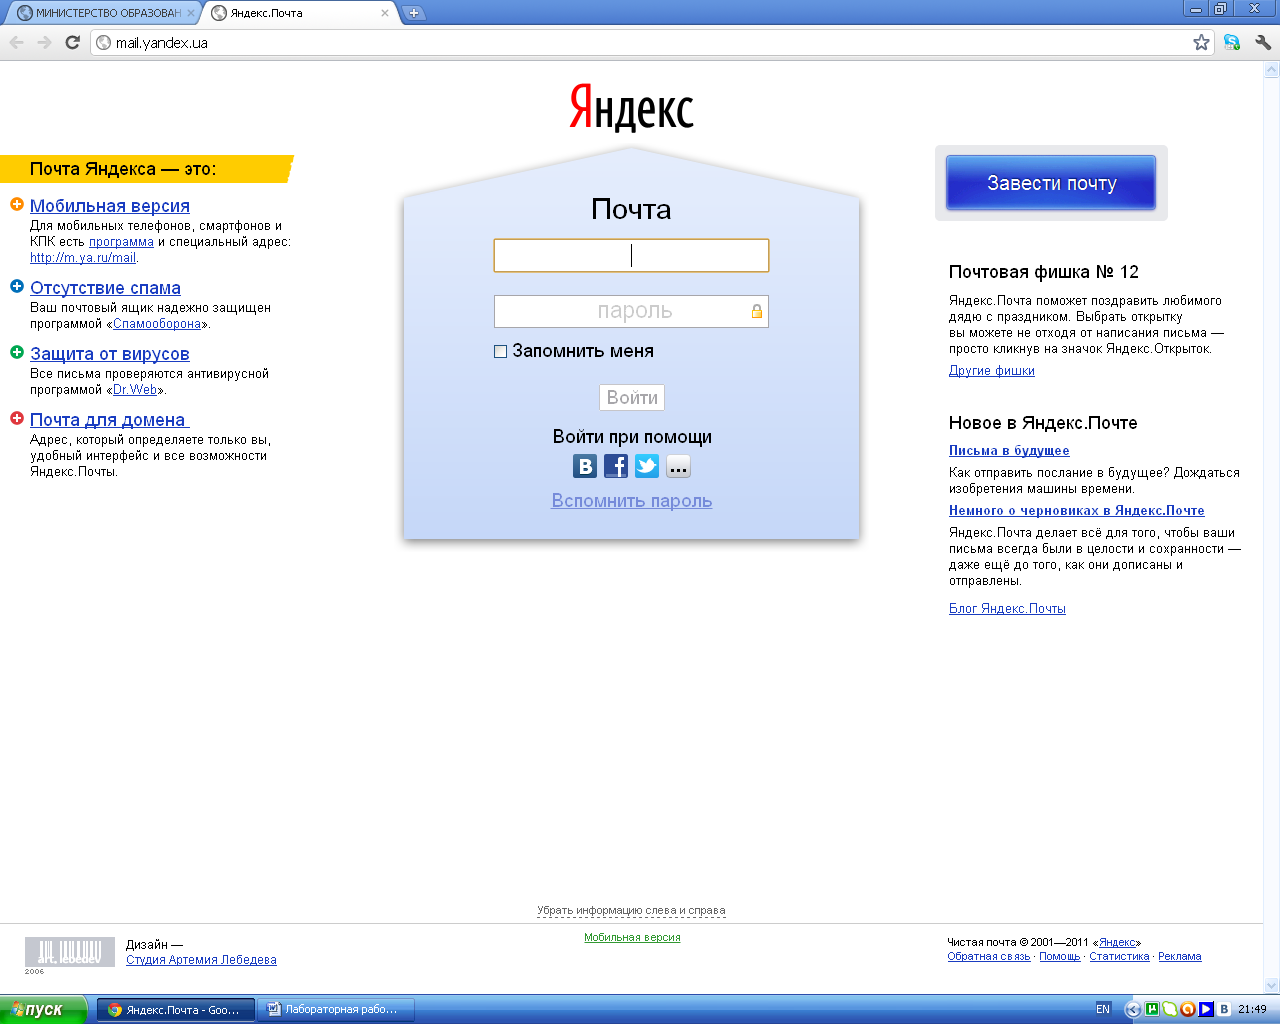Click the blue play tray icon
Screen dimensions: 1280x1024
click(1206, 1009)
